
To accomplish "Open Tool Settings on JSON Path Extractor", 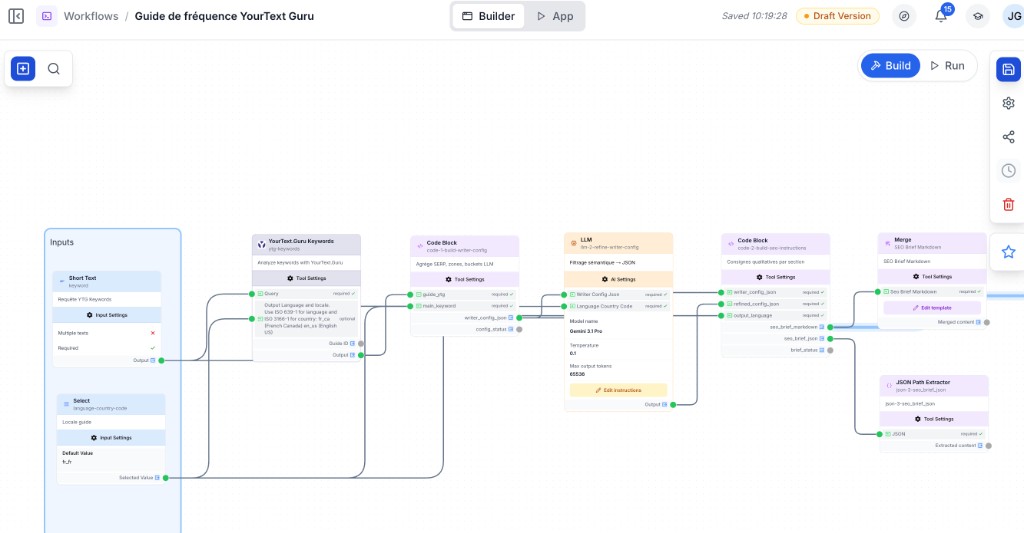I will pyautogui.click(x=934, y=419).
